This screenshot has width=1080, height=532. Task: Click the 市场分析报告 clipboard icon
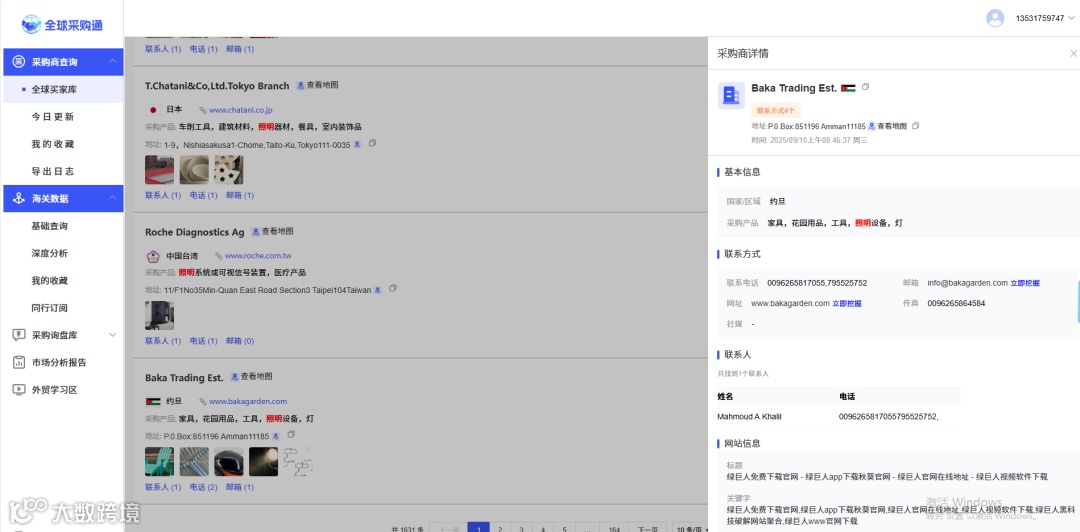coord(19,362)
